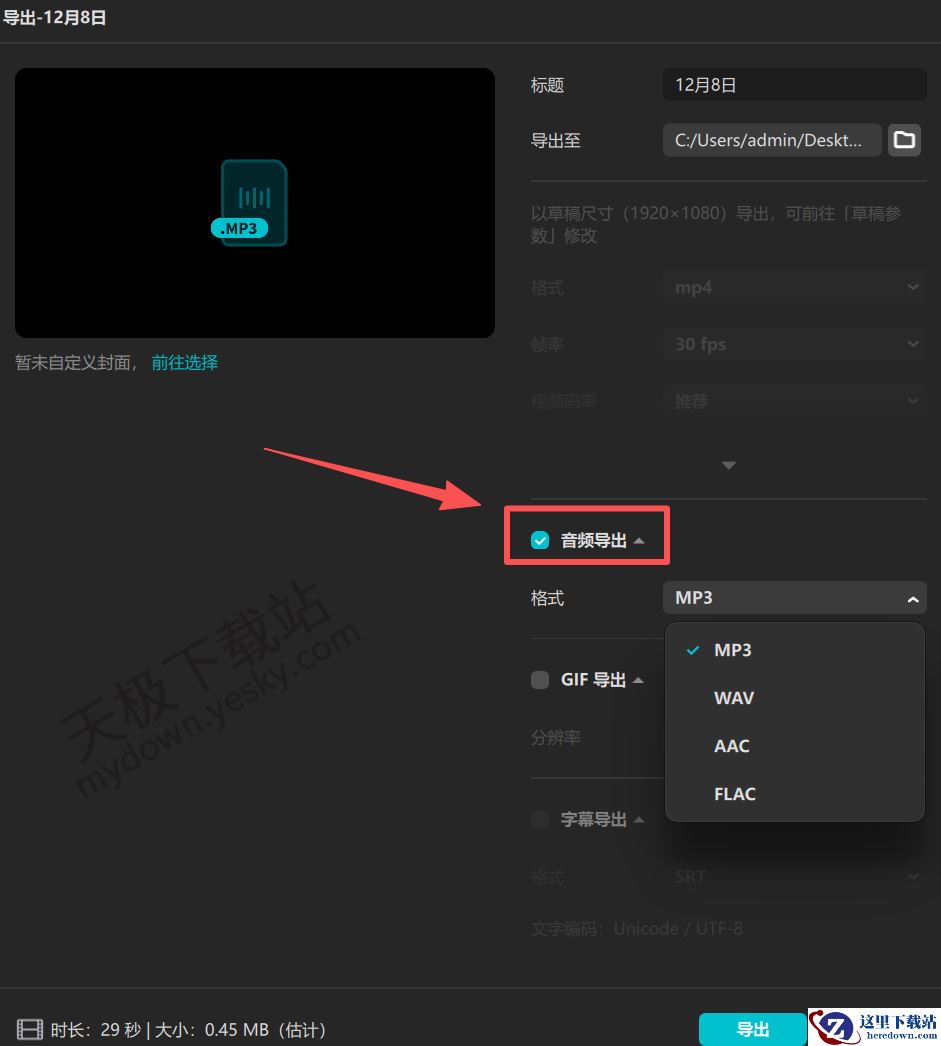Image resolution: width=941 pixels, height=1046 pixels.
Task: Click the film duration icon in status bar
Action: 29,1029
